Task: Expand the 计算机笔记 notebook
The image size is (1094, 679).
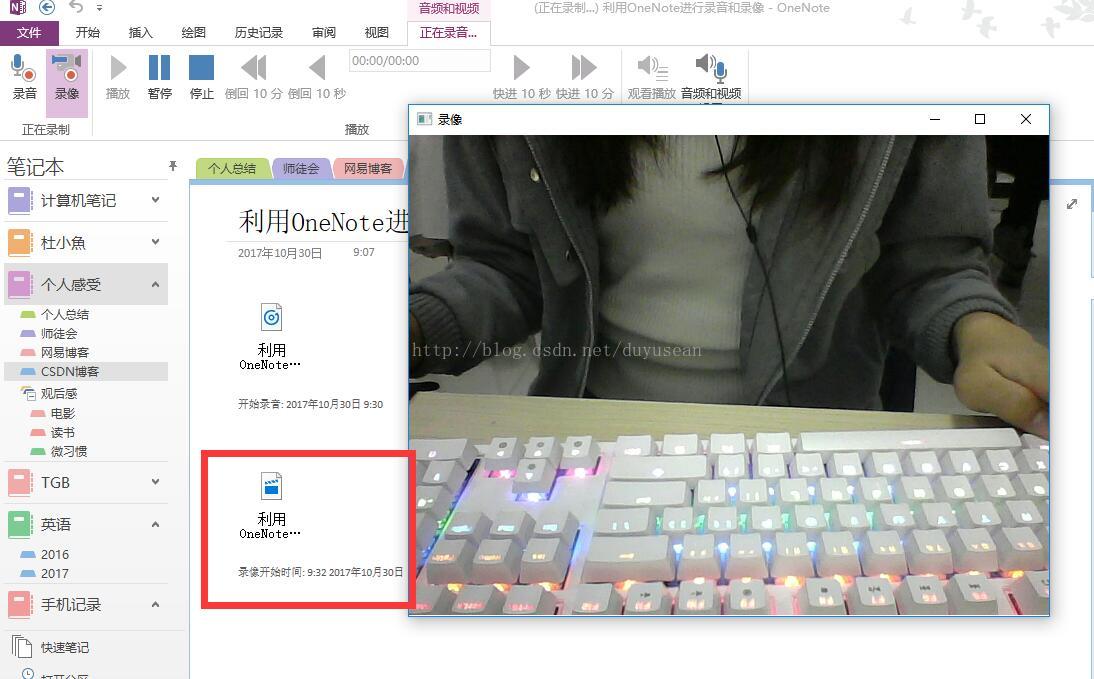Action: pyautogui.click(x=155, y=200)
